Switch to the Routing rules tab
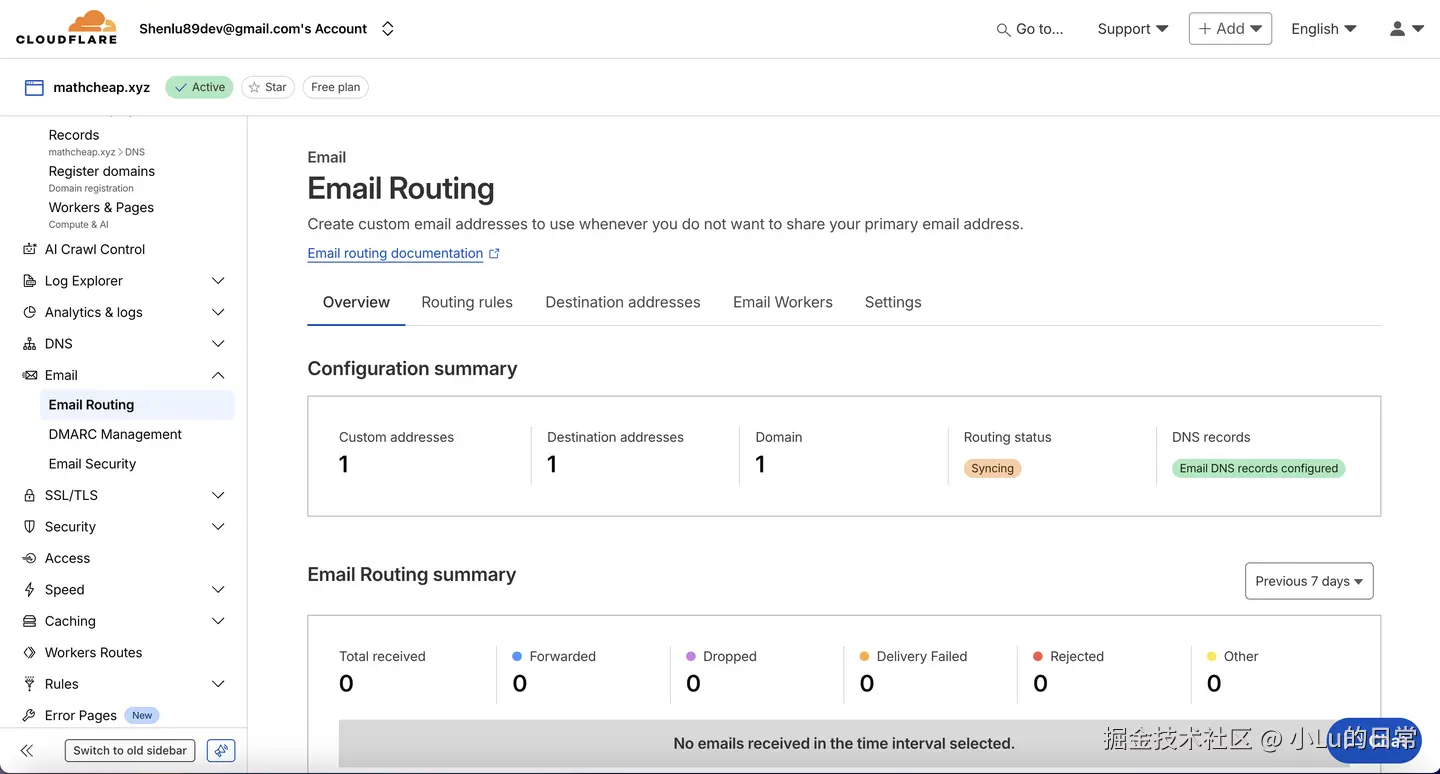 pyautogui.click(x=467, y=302)
